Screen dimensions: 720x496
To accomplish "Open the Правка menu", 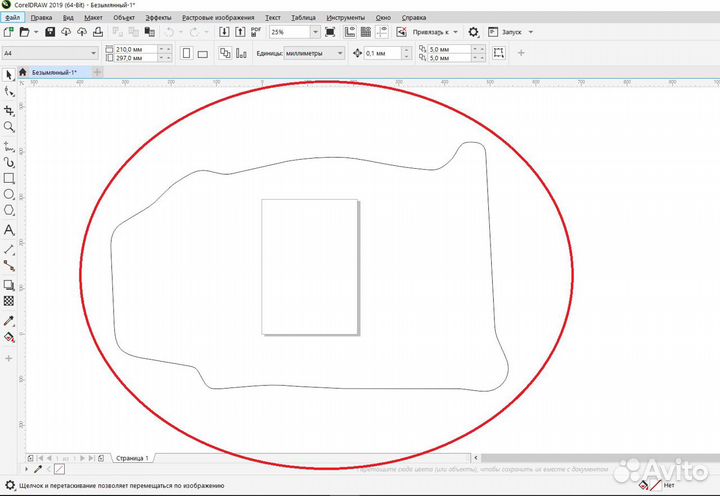I will [41, 17].
